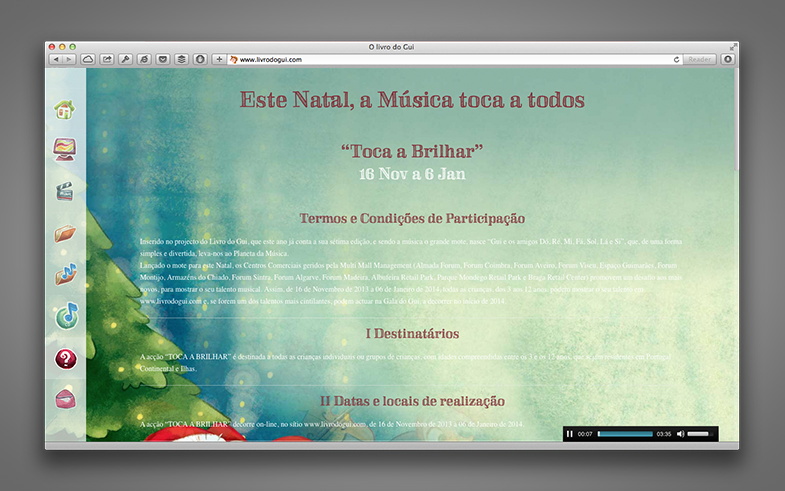Add bookmark with the plus button
The image size is (785, 491).
coord(219,60)
